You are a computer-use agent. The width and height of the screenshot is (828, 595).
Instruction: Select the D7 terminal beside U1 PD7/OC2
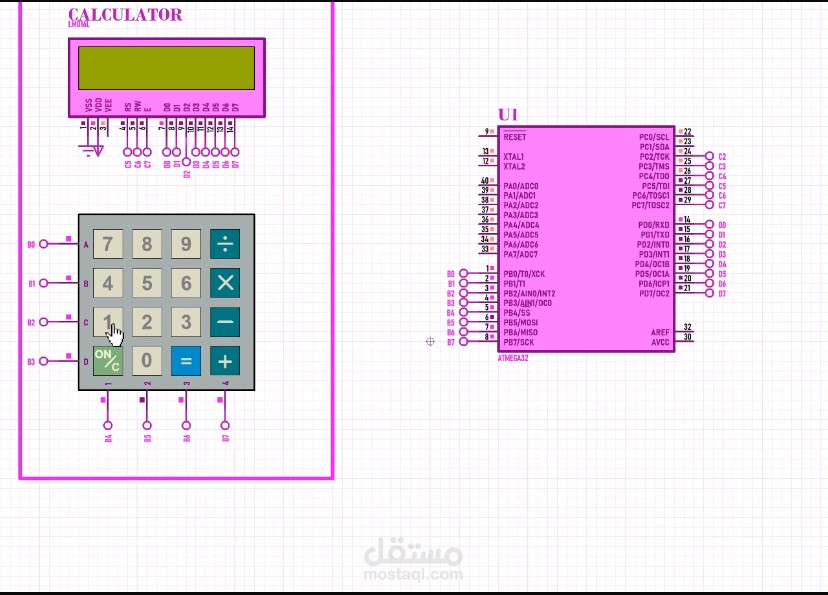[709, 293]
